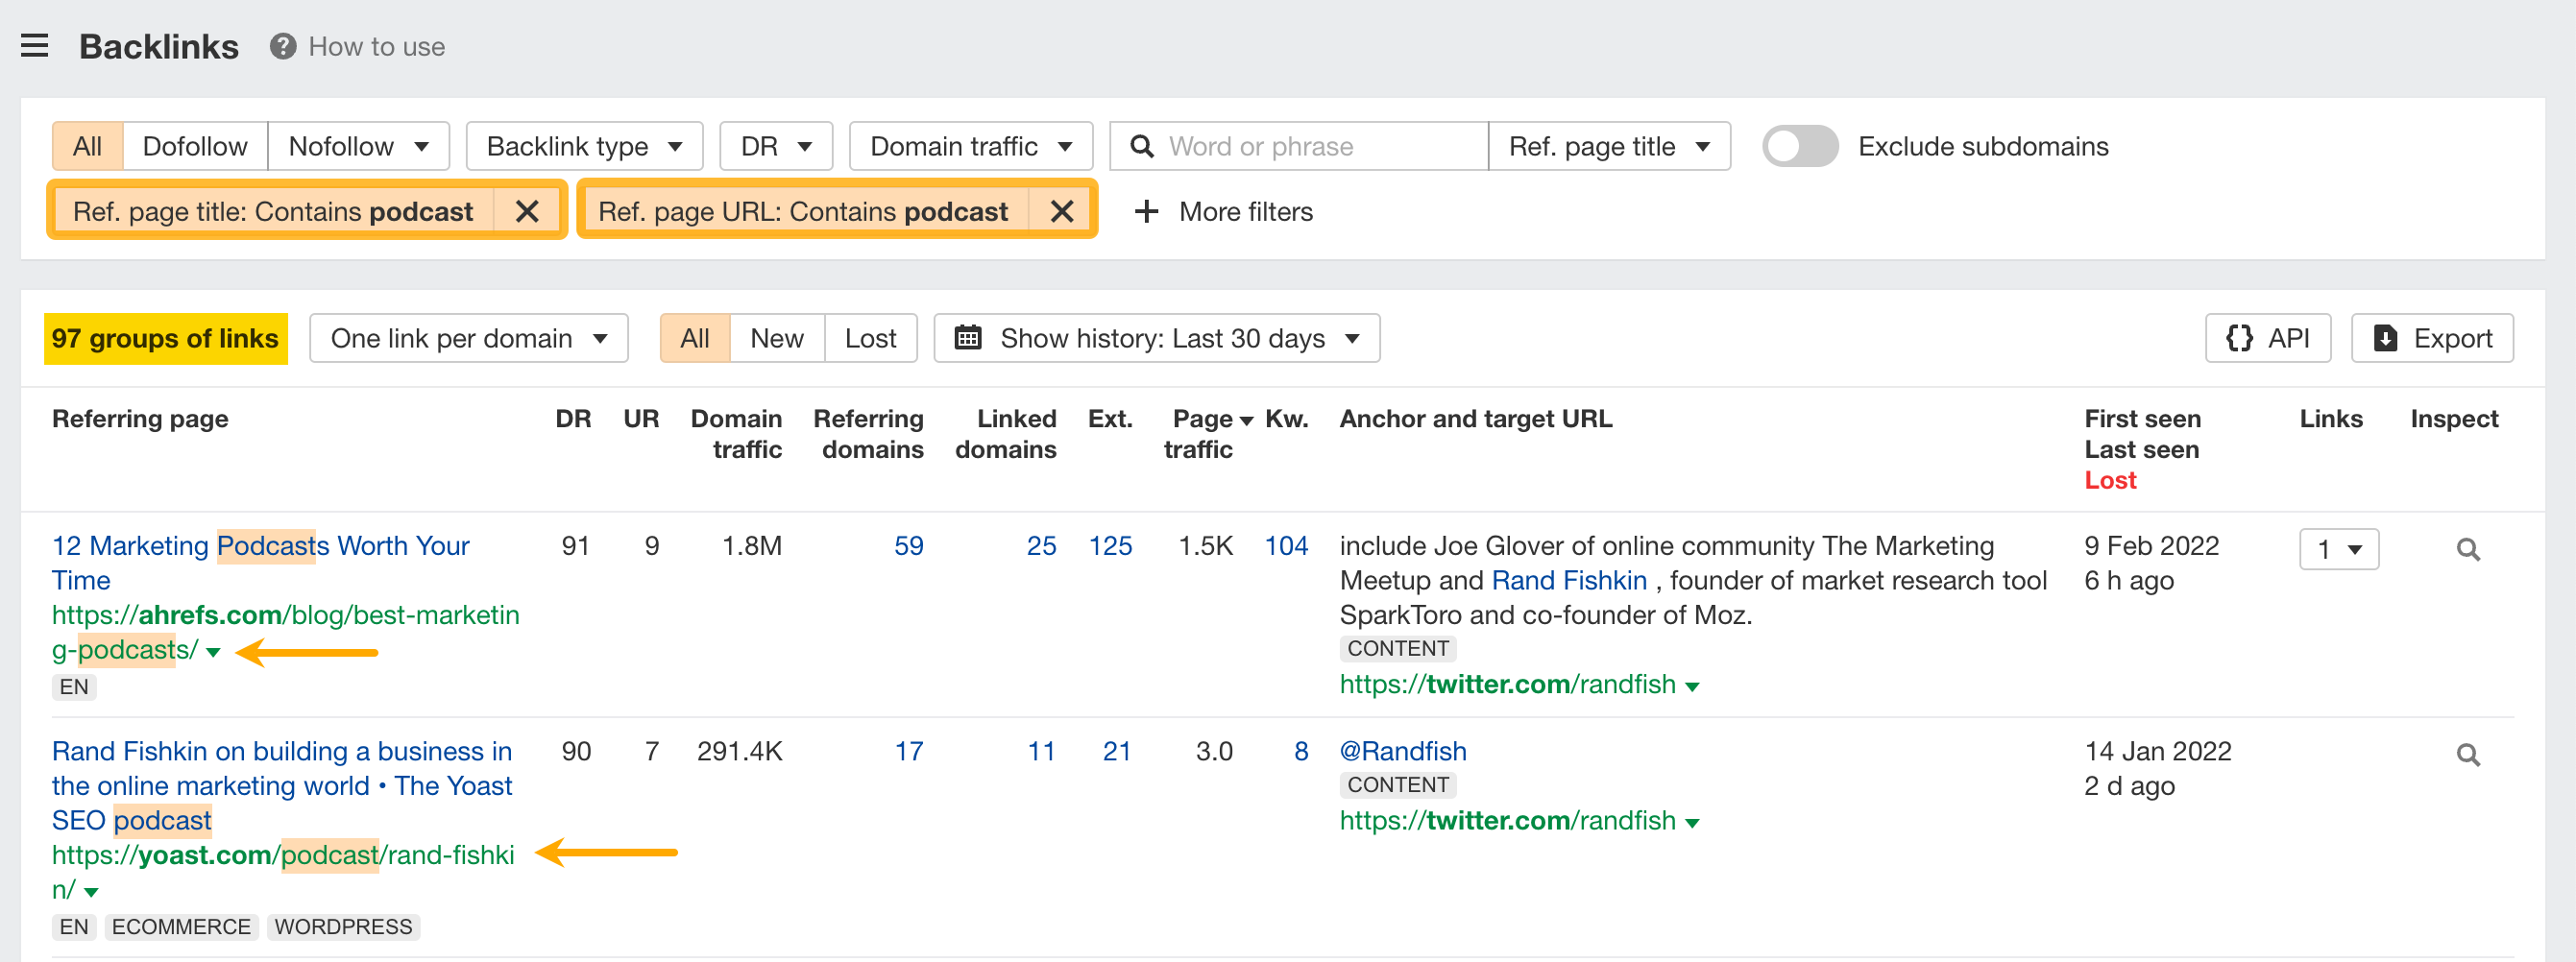The height and width of the screenshot is (962, 2576).
Task: Switch to the New links tab
Action: point(777,338)
